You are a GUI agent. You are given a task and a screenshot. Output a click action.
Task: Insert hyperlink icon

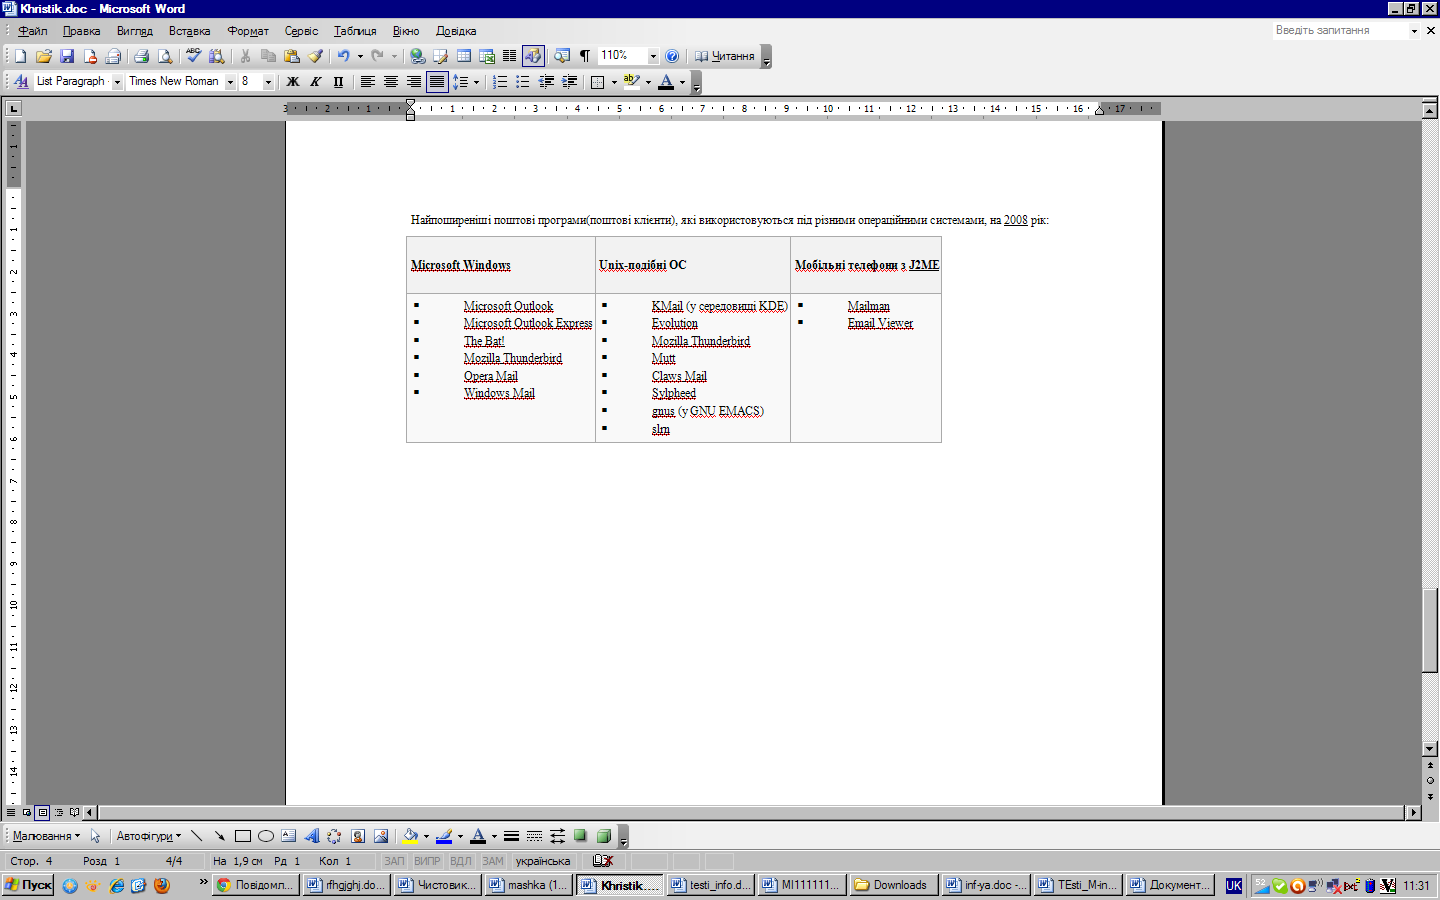click(x=417, y=56)
